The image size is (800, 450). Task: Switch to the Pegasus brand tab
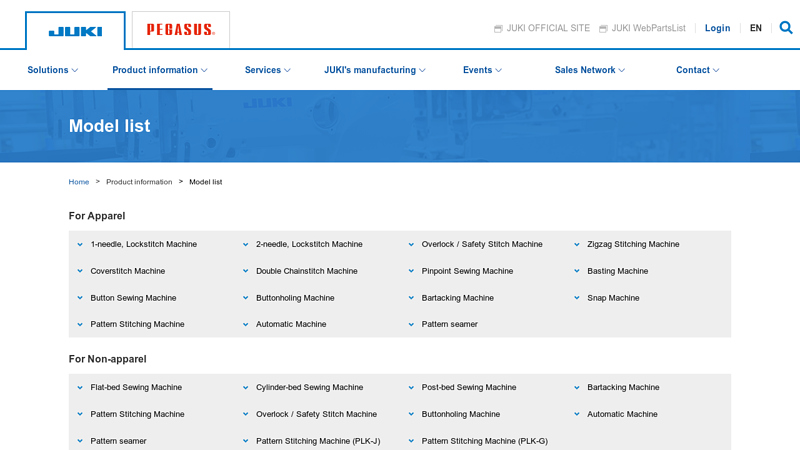[181, 30]
